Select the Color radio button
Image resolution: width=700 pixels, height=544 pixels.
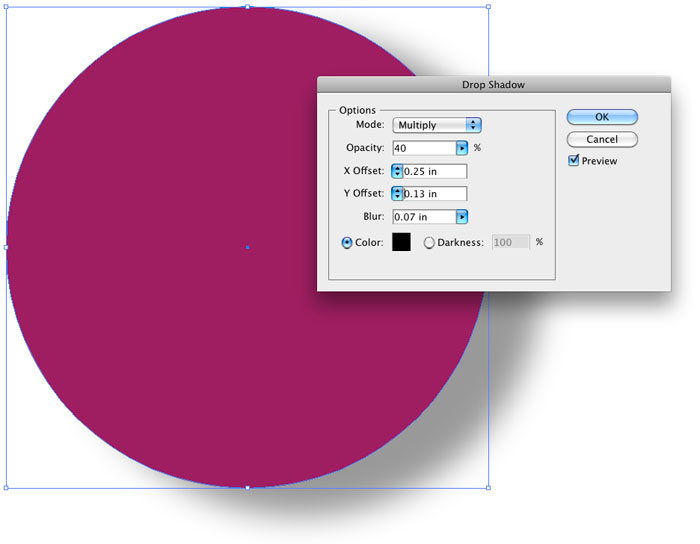click(347, 243)
